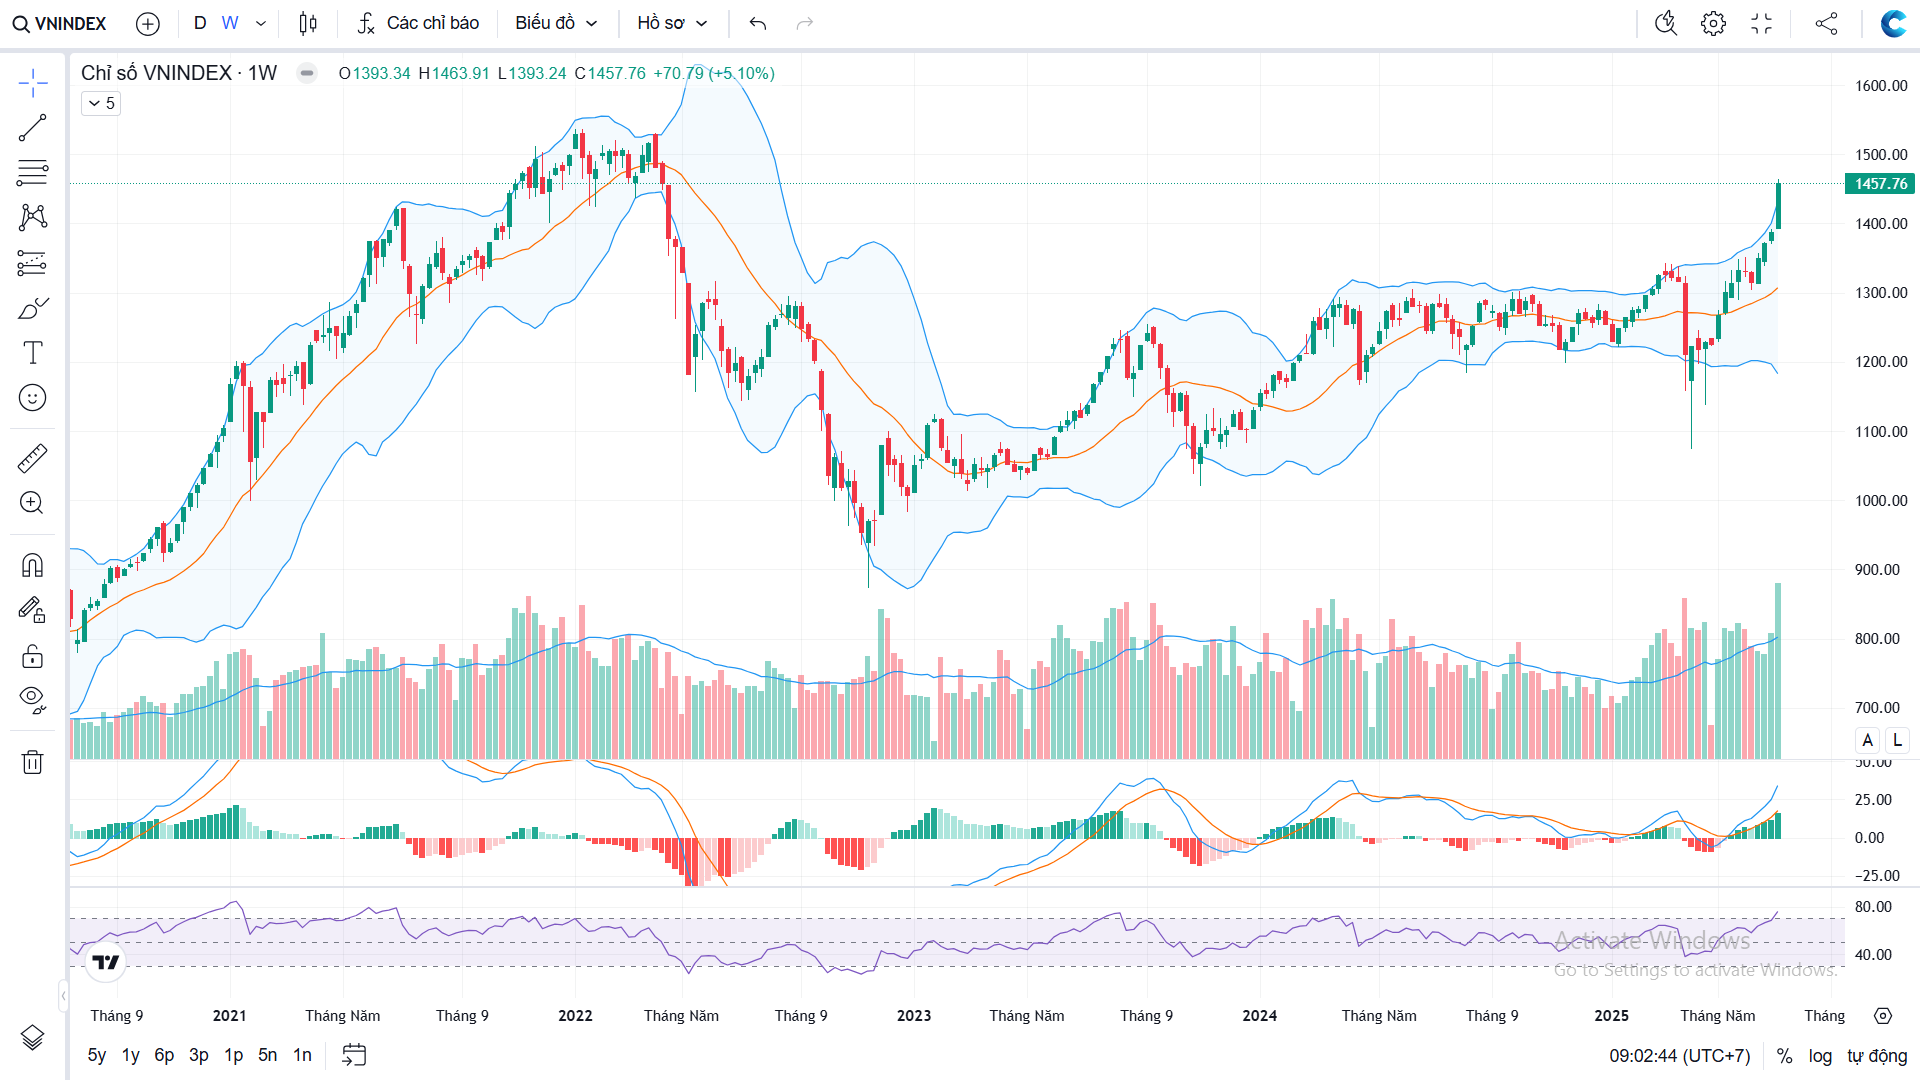Select the ruler measure tool
The image size is (1920, 1080).
coord(32,458)
